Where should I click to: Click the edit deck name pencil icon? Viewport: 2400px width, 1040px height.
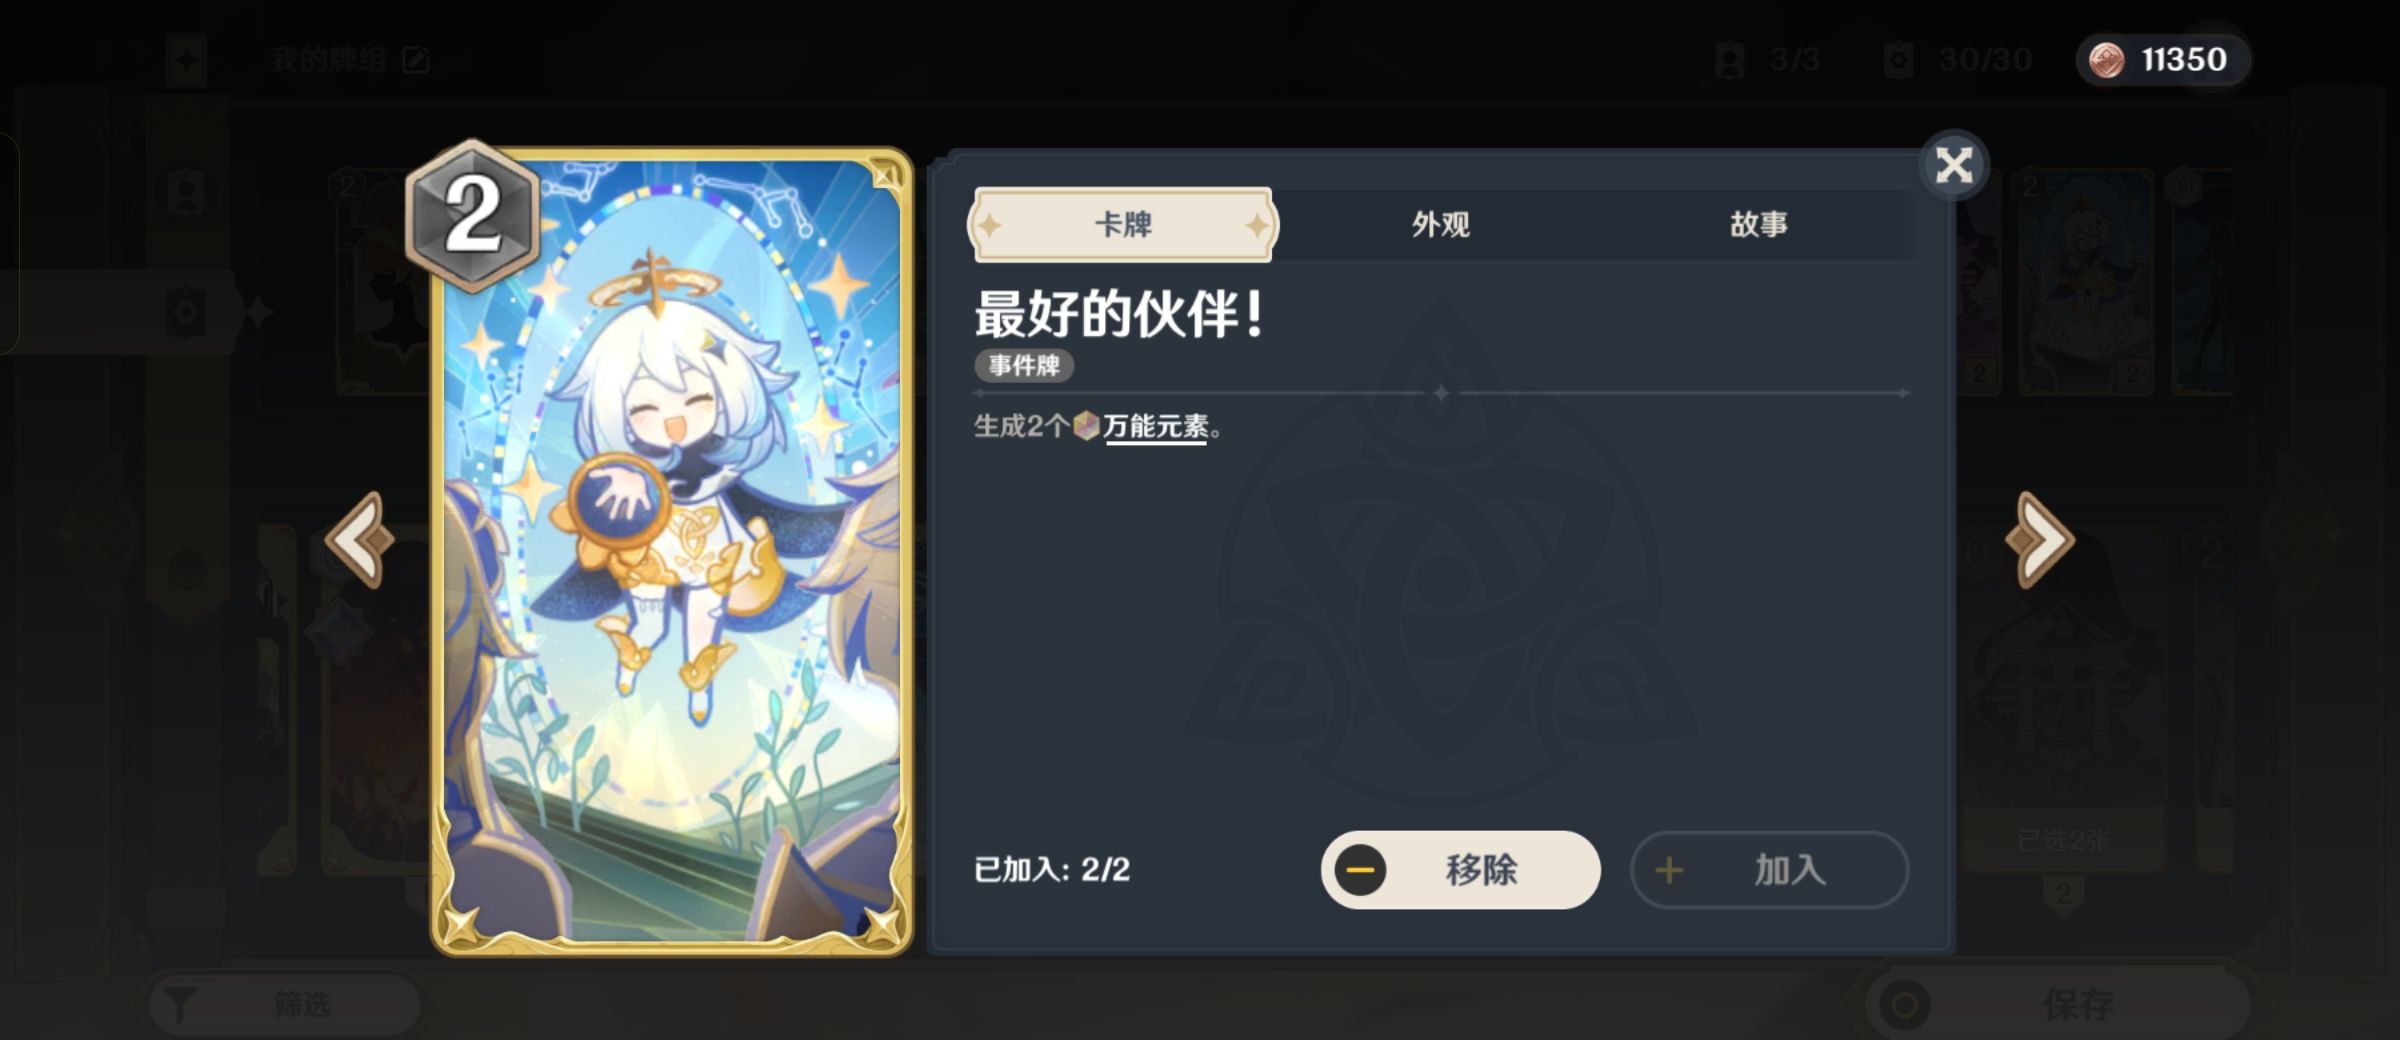tap(415, 60)
